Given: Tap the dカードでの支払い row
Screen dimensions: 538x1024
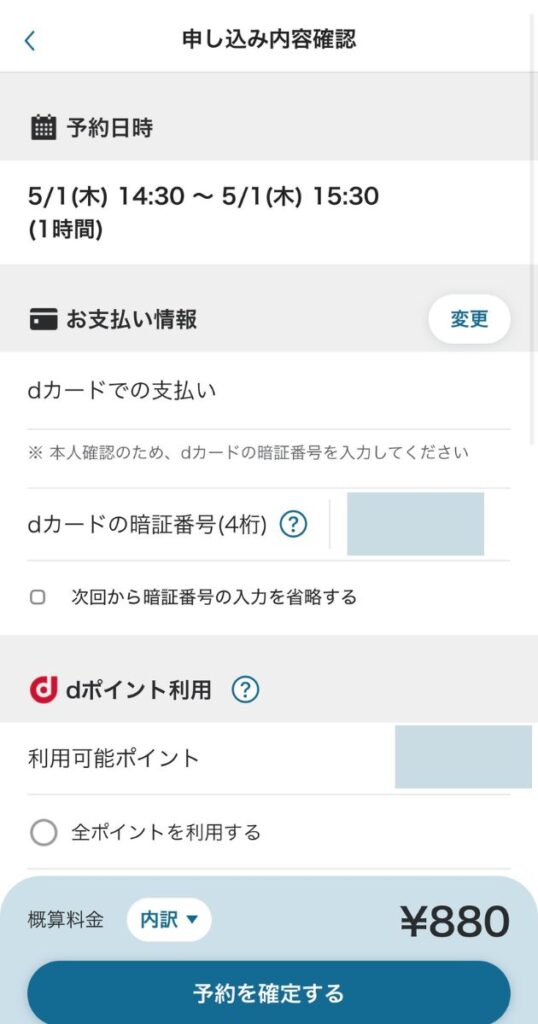Looking at the screenshot, I should click(268, 391).
